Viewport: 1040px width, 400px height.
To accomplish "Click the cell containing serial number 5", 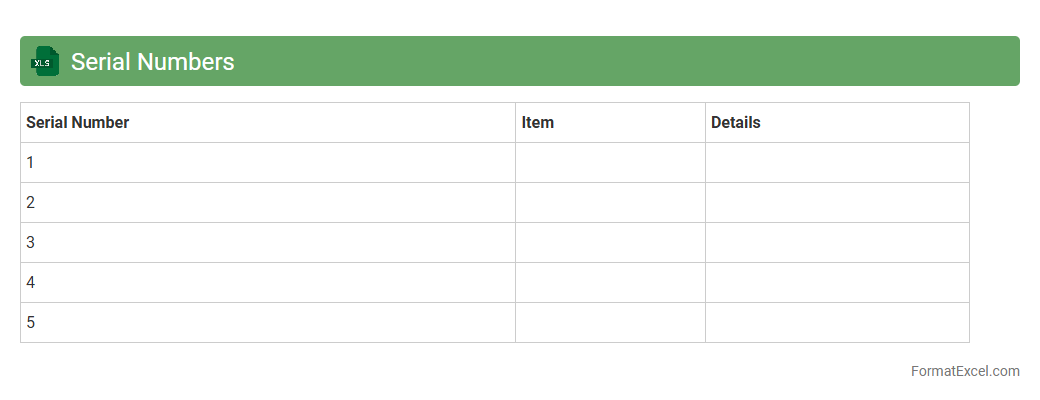I will point(267,323).
